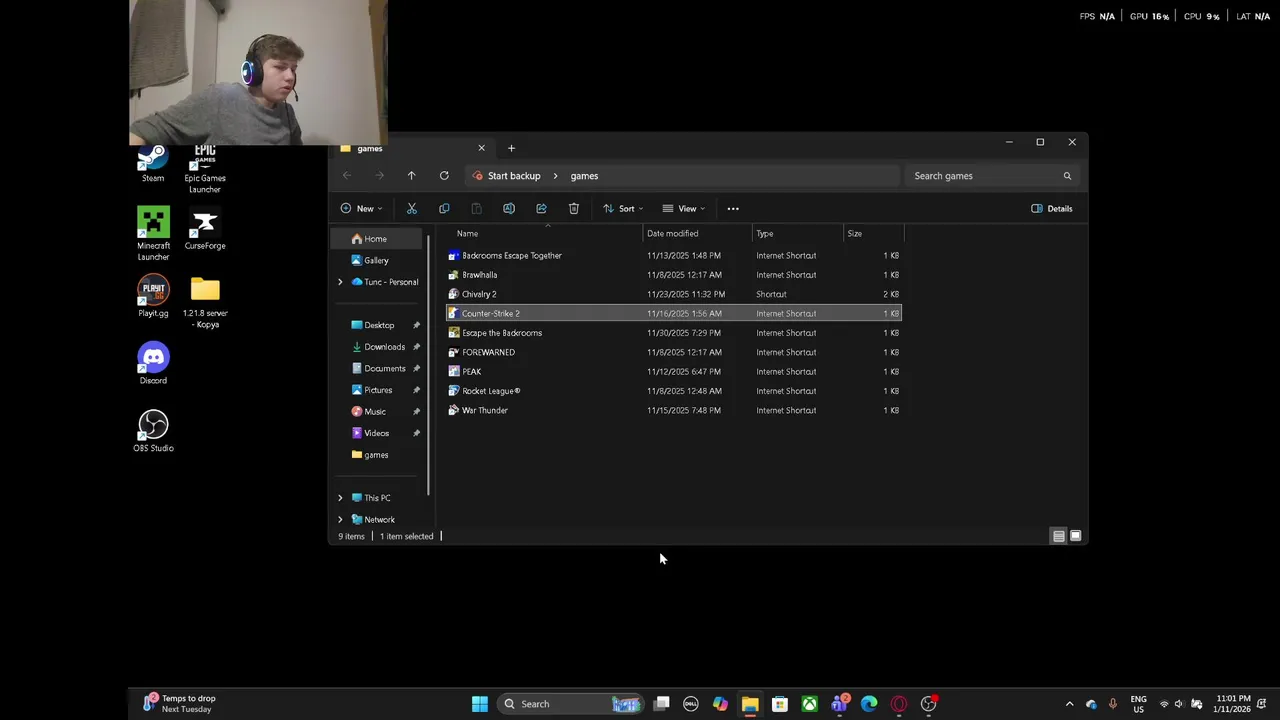Click the taskbar Search box

(569, 704)
